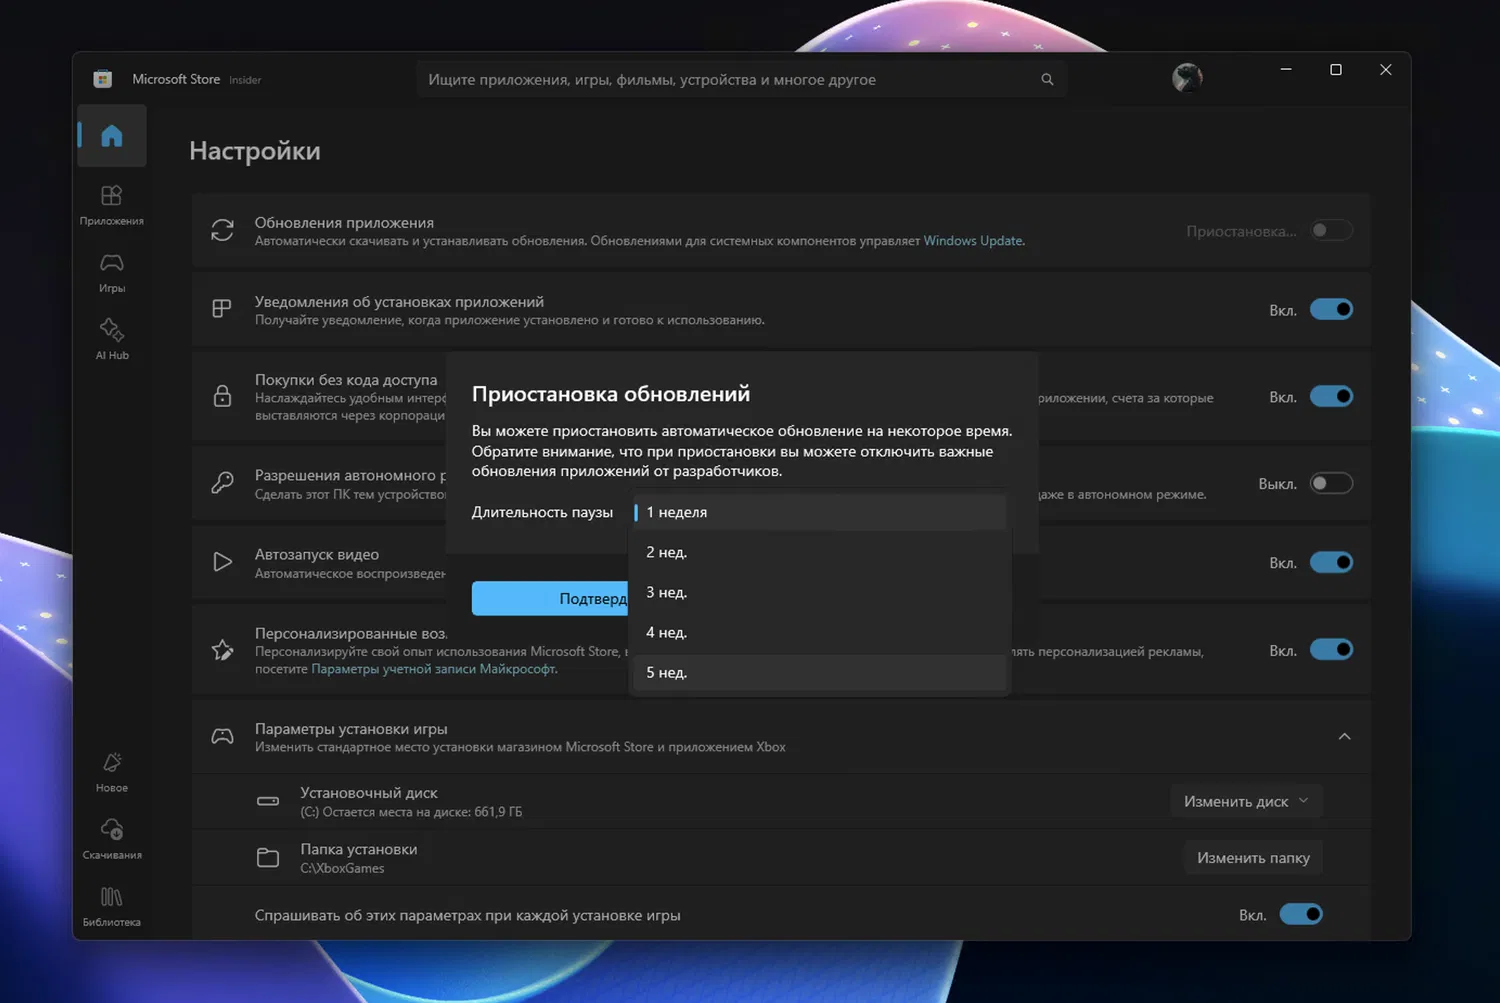Viewport: 1500px width, 1003px height.
Task: Click the Приостановка обновлений dialog title
Action: tap(611, 394)
